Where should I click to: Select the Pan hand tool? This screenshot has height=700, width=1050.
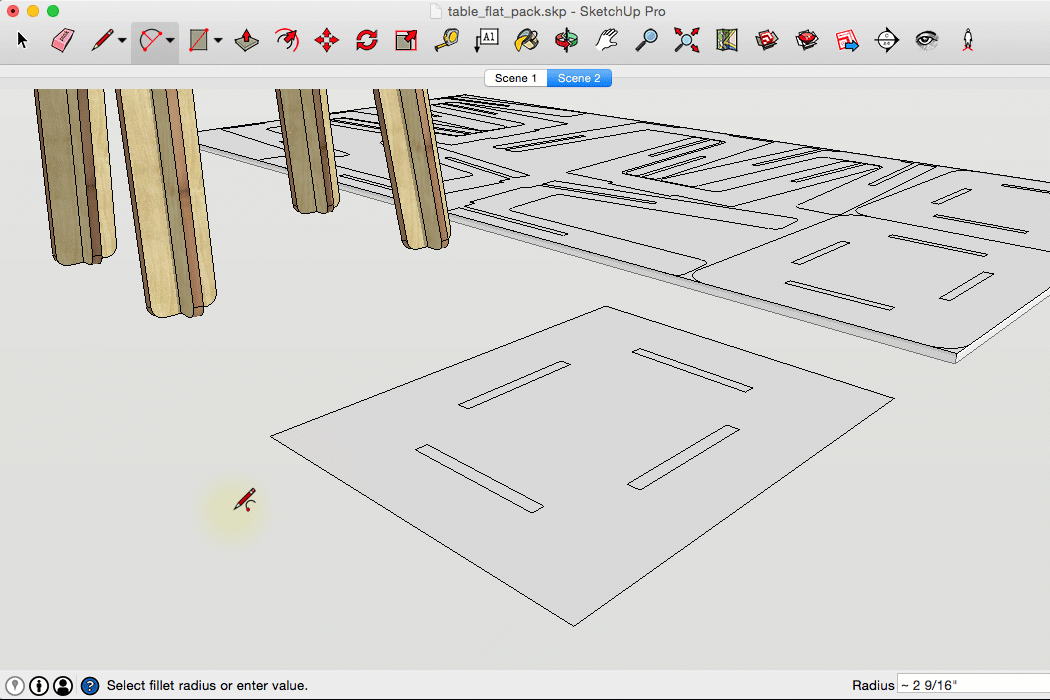pos(607,41)
